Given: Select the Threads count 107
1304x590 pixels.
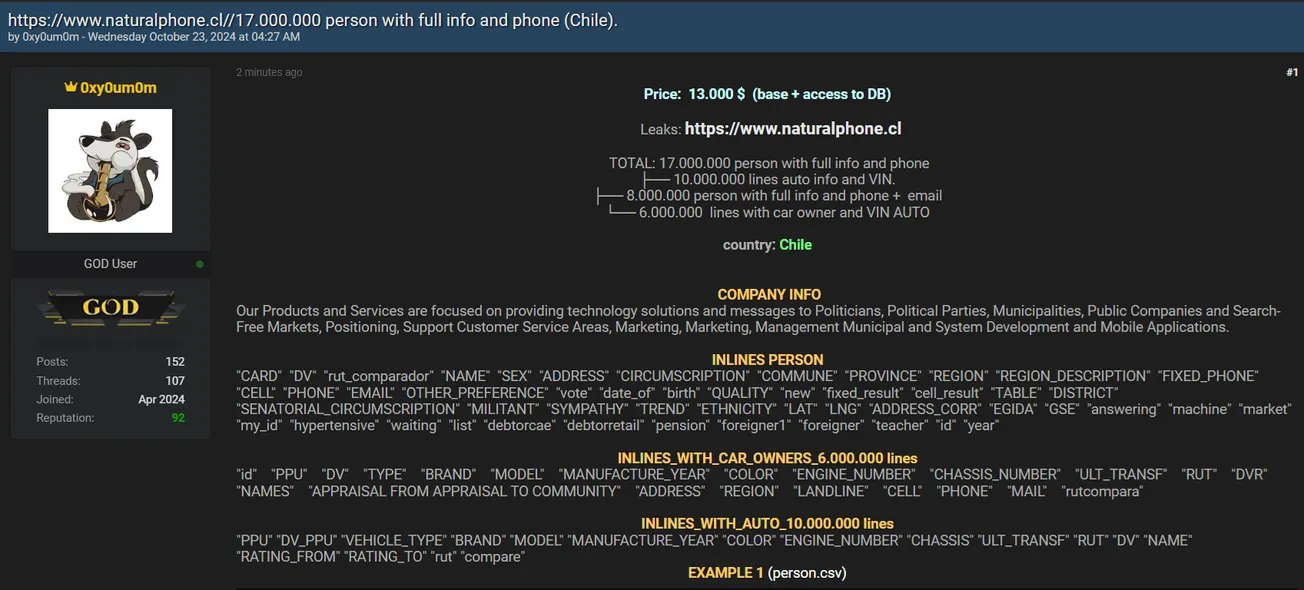Looking at the screenshot, I should pos(175,381).
